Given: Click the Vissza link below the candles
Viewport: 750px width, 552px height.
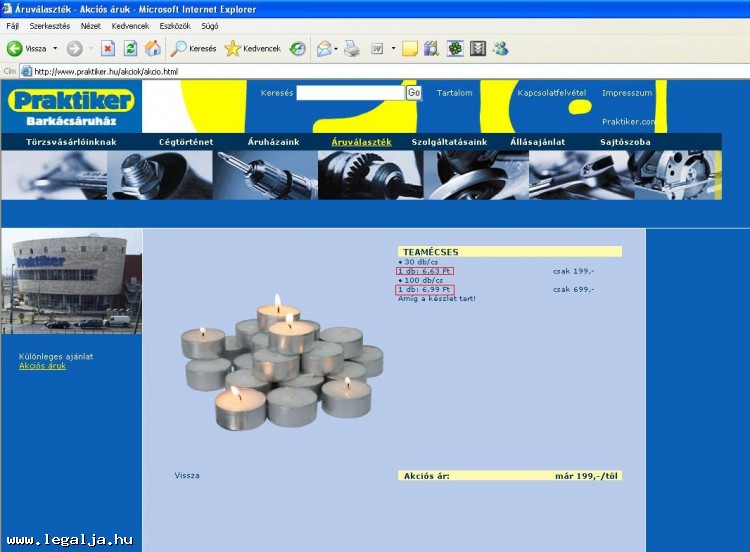Looking at the screenshot, I should (x=187, y=475).
